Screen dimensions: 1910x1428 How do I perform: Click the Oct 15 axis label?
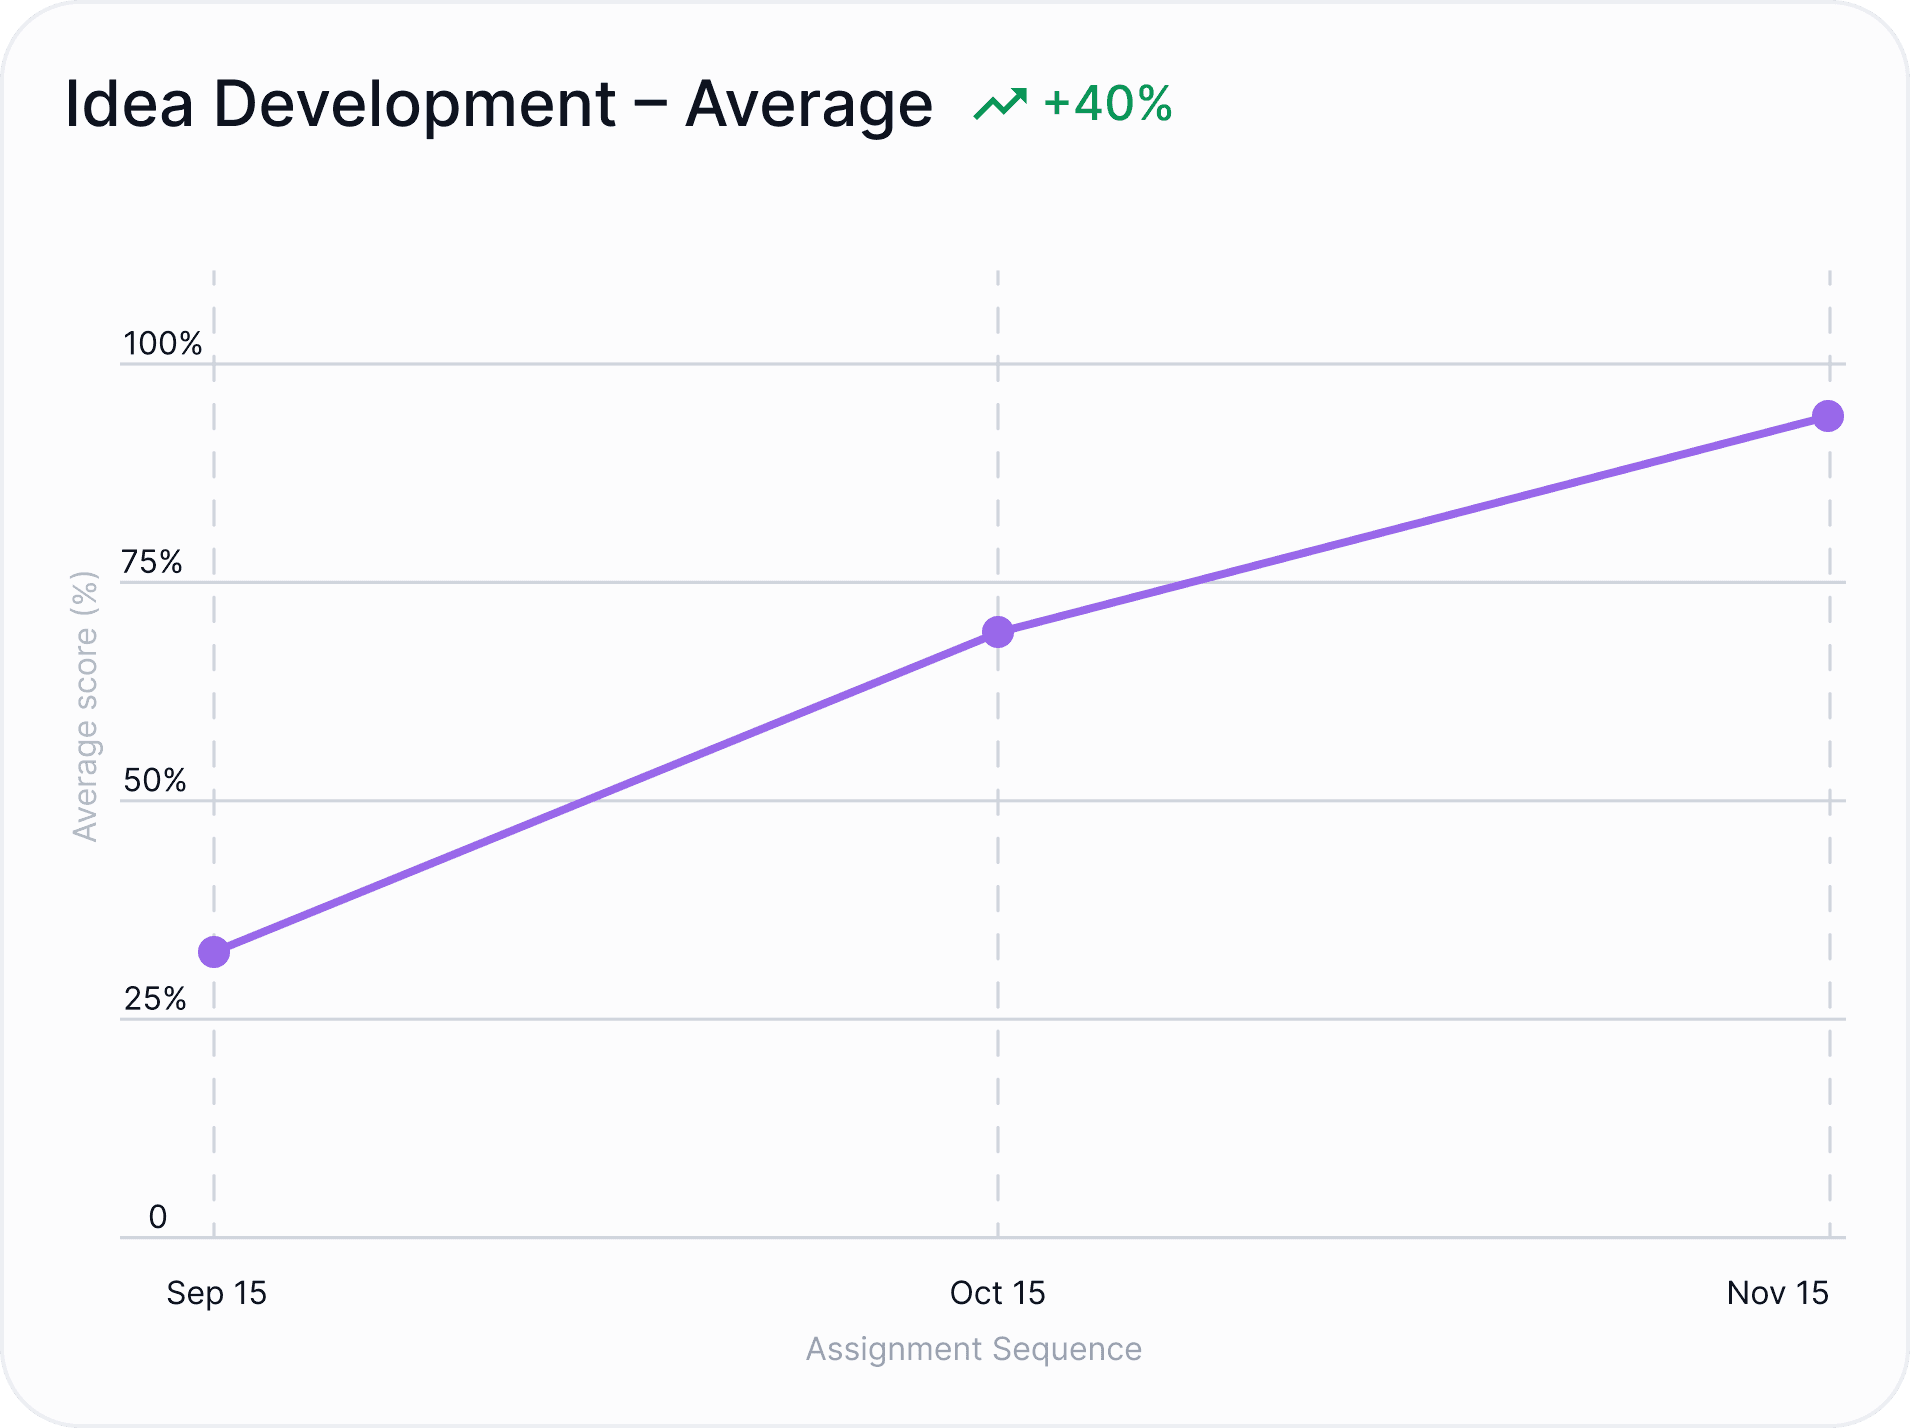(x=997, y=1293)
